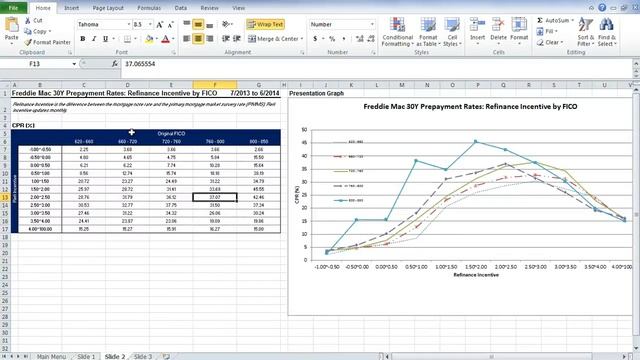Toggle center horizontal alignment
Viewport: 640px width, 360px height.
[x=198, y=39]
